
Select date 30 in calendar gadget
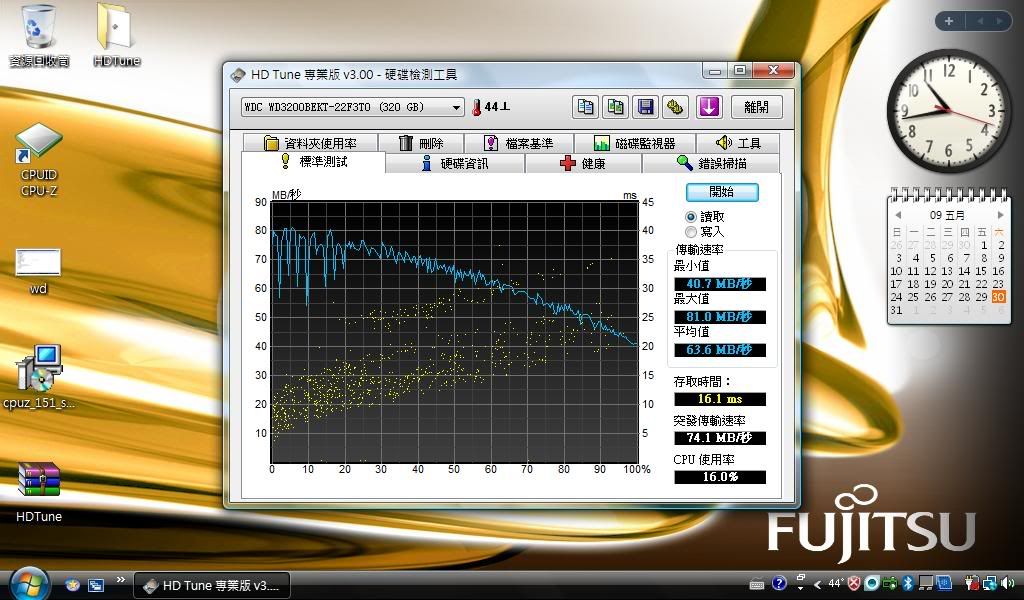pos(999,296)
